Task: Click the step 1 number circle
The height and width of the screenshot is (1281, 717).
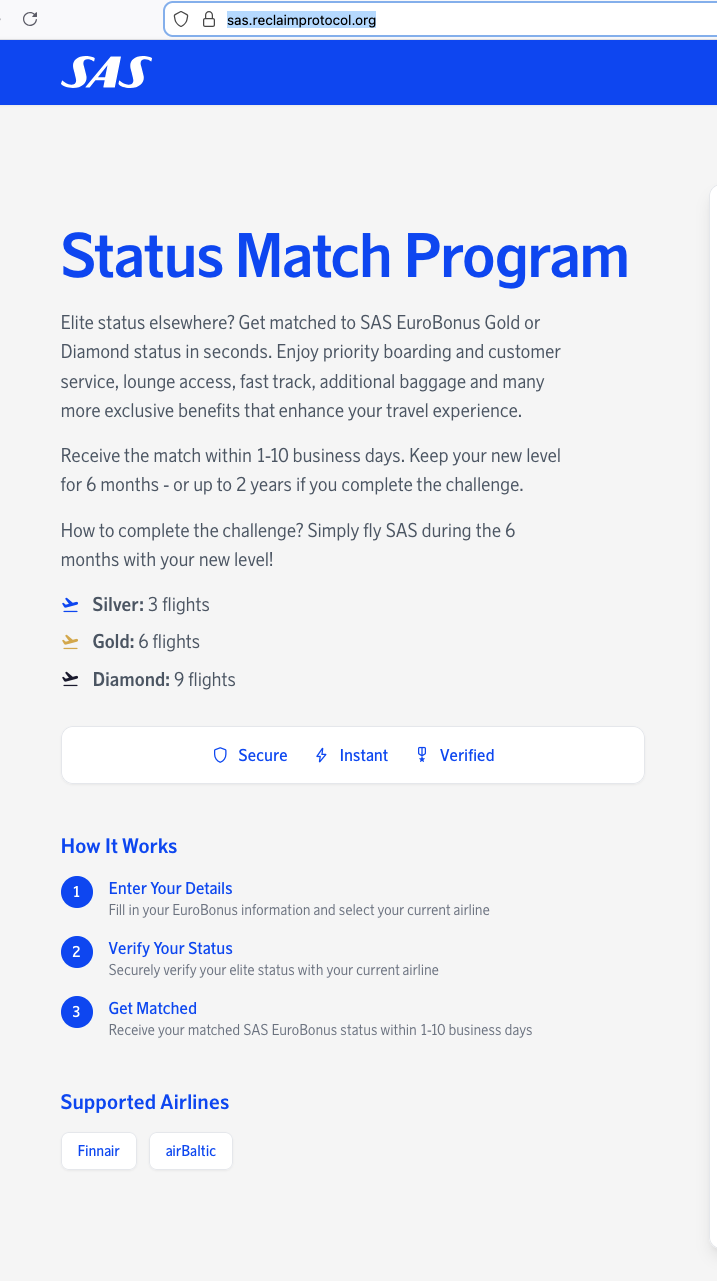Action: click(x=77, y=892)
